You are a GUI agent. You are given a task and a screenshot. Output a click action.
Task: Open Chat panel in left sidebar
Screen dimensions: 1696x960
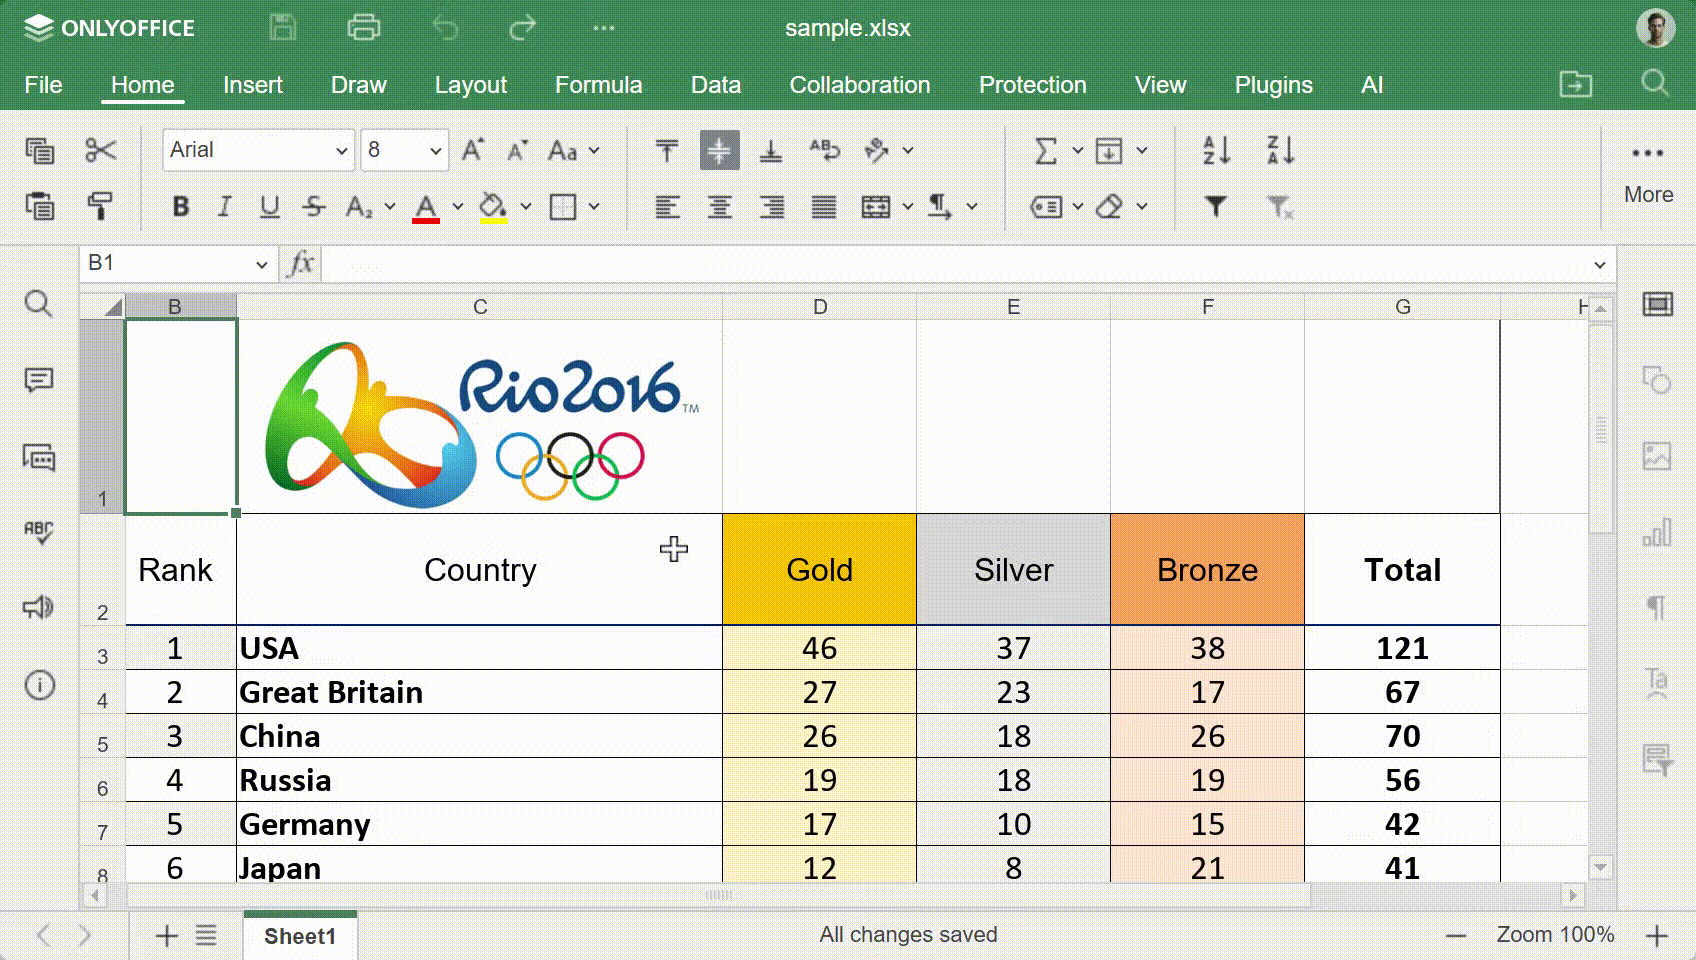38,457
